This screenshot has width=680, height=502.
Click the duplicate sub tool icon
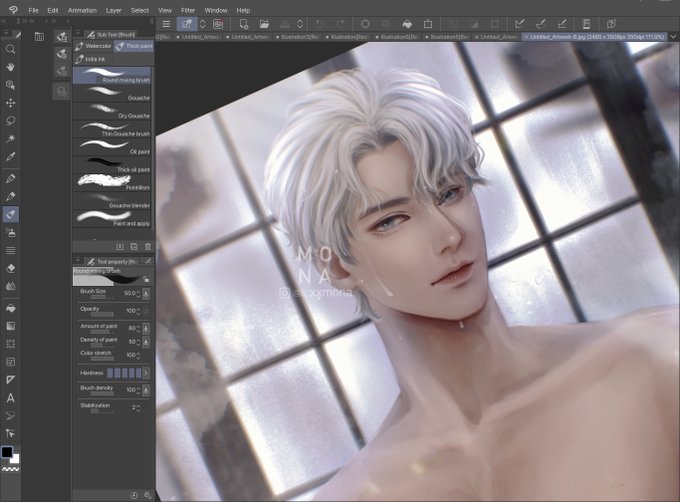(134, 247)
